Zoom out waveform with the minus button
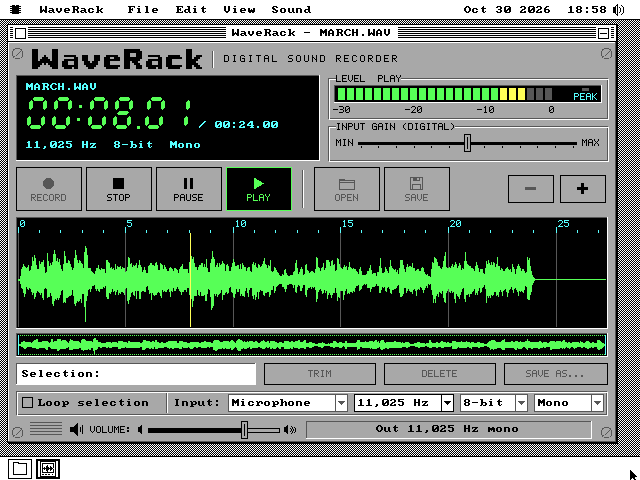 [x=531, y=189]
